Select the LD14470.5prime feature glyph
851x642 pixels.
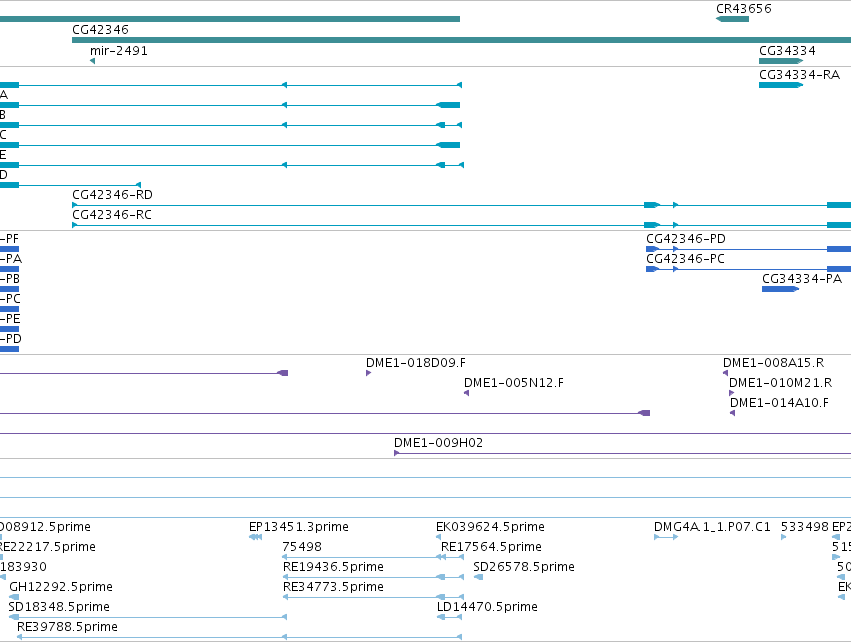click(449, 617)
